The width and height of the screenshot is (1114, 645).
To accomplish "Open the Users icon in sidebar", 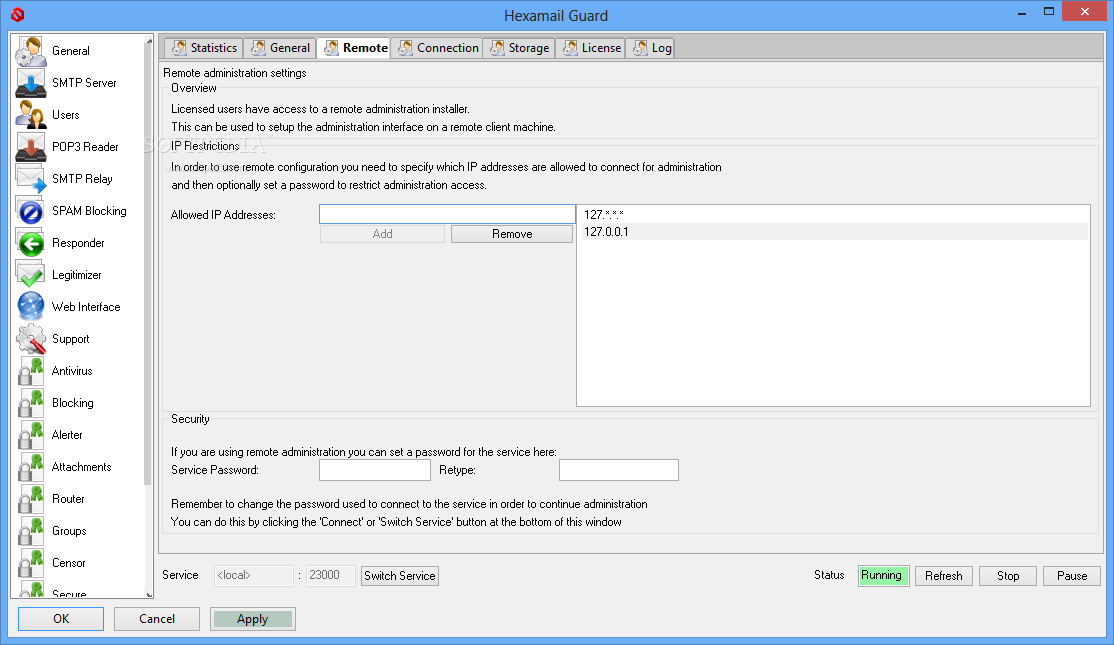I will (31, 115).
